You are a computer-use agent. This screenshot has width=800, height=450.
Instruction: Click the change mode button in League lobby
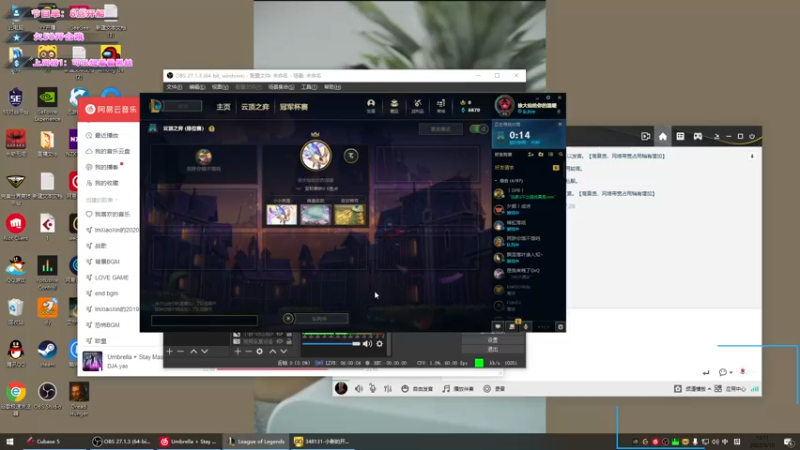[441, 129]
